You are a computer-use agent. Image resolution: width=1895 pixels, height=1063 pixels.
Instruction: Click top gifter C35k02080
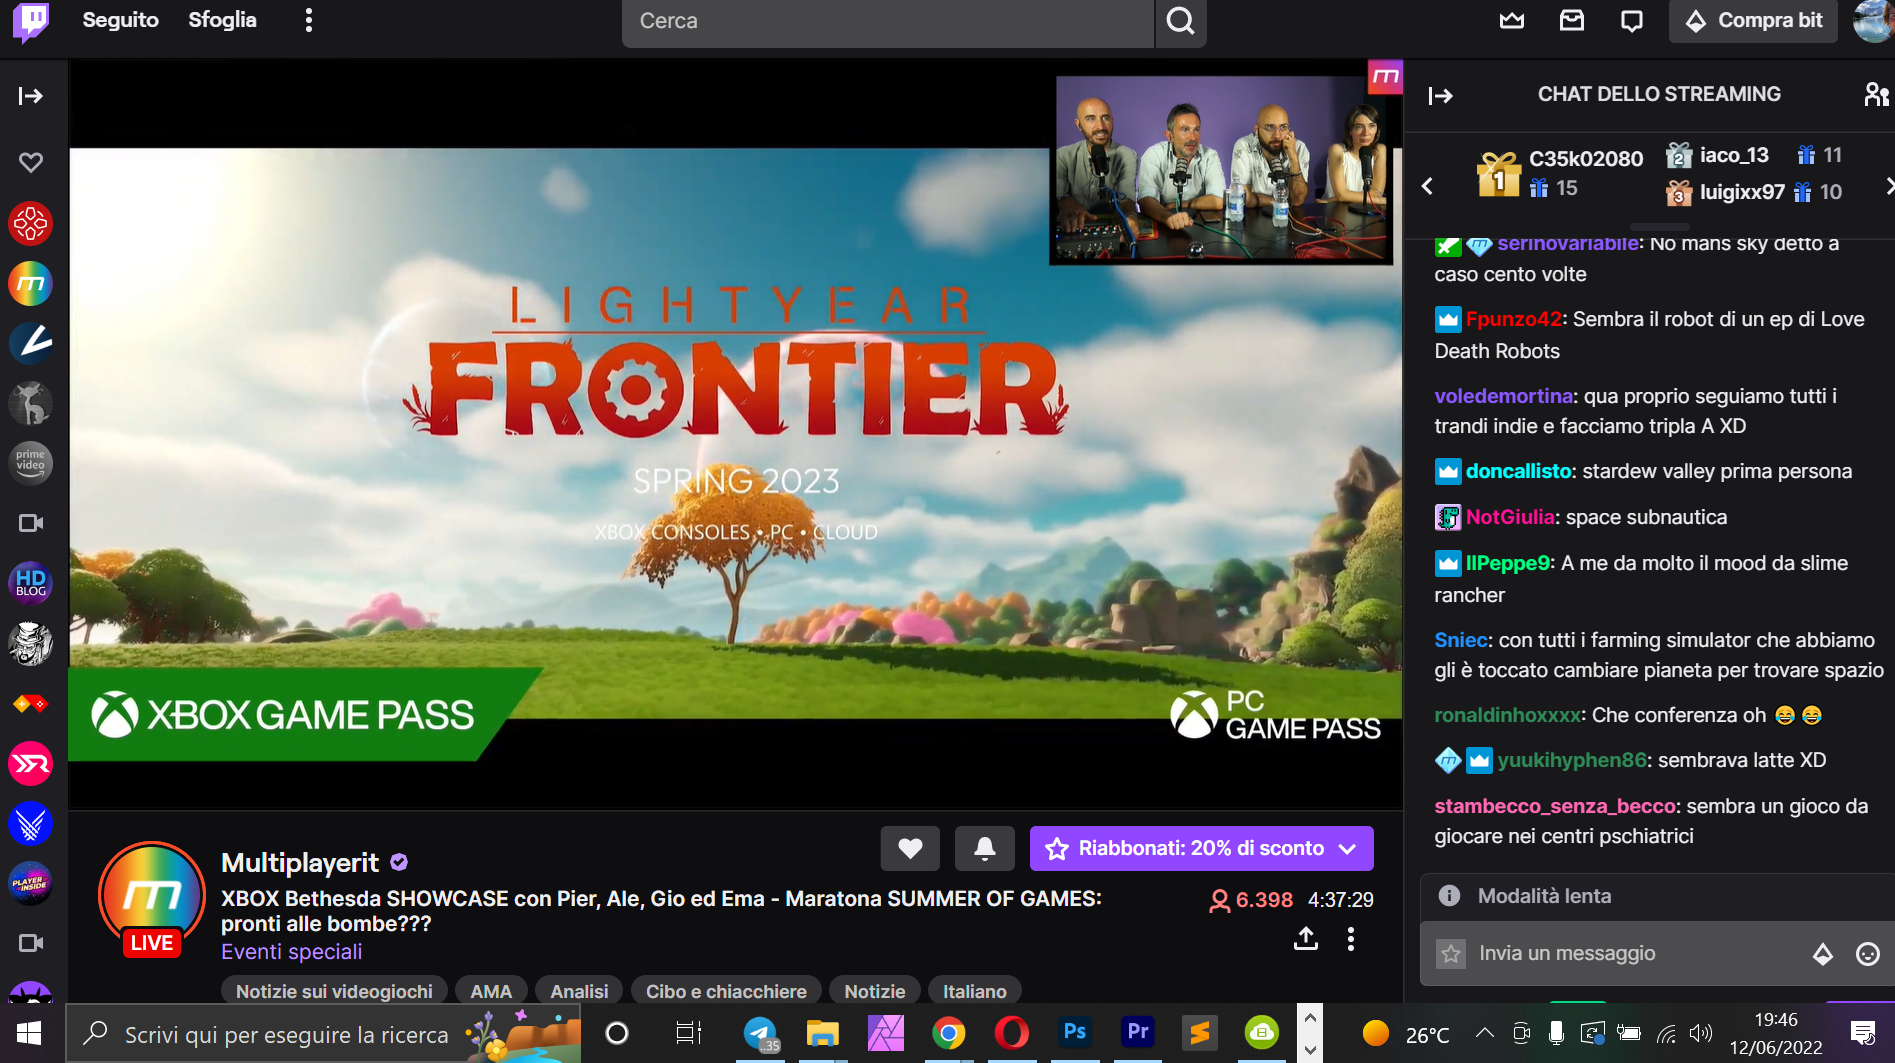tap(1586, 158)
